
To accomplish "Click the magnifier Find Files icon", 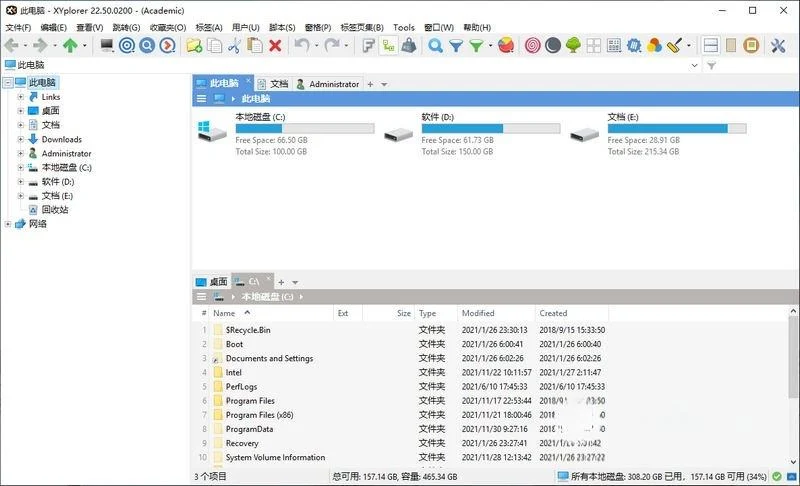I will 435,45.
